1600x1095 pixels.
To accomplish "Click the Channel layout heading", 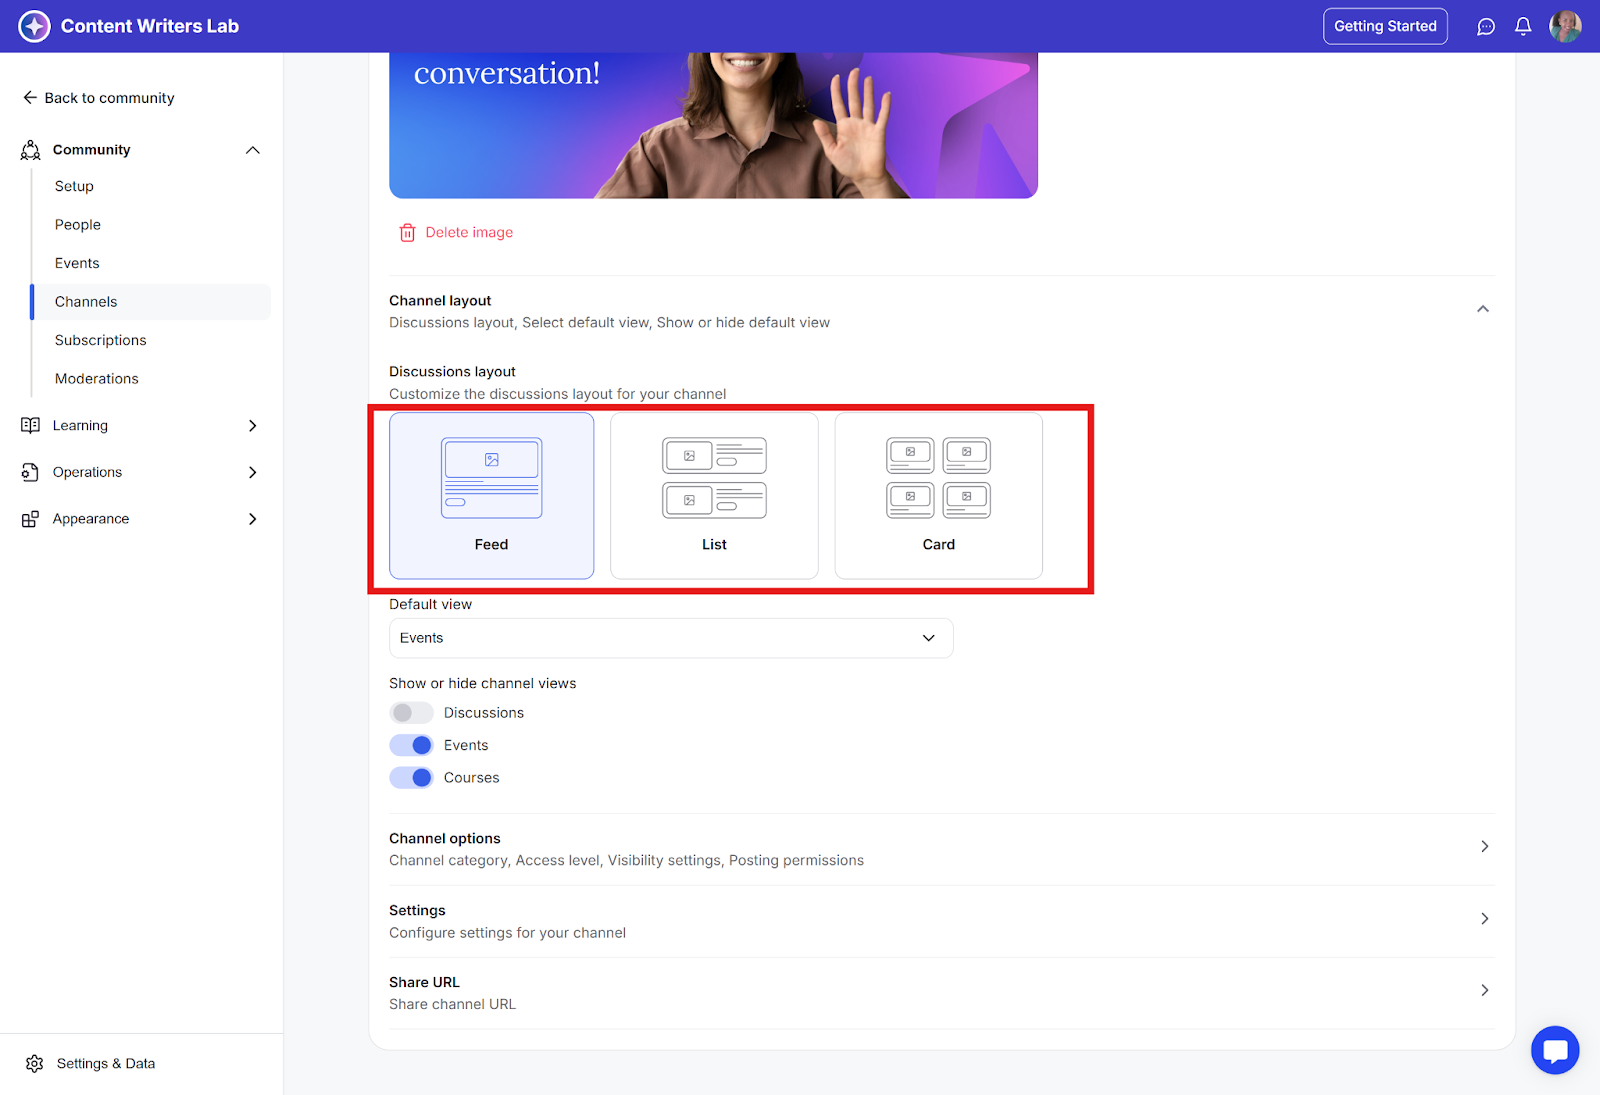I will tap(440, 301).
